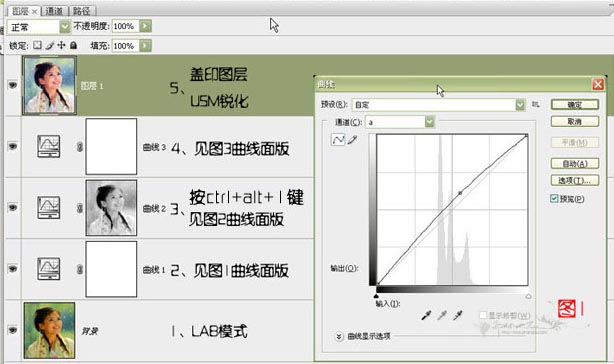Click the Curves 3 mask link chain icon
Screen dimensions: 614x364
pyautogui.click(x=80, y=147)
